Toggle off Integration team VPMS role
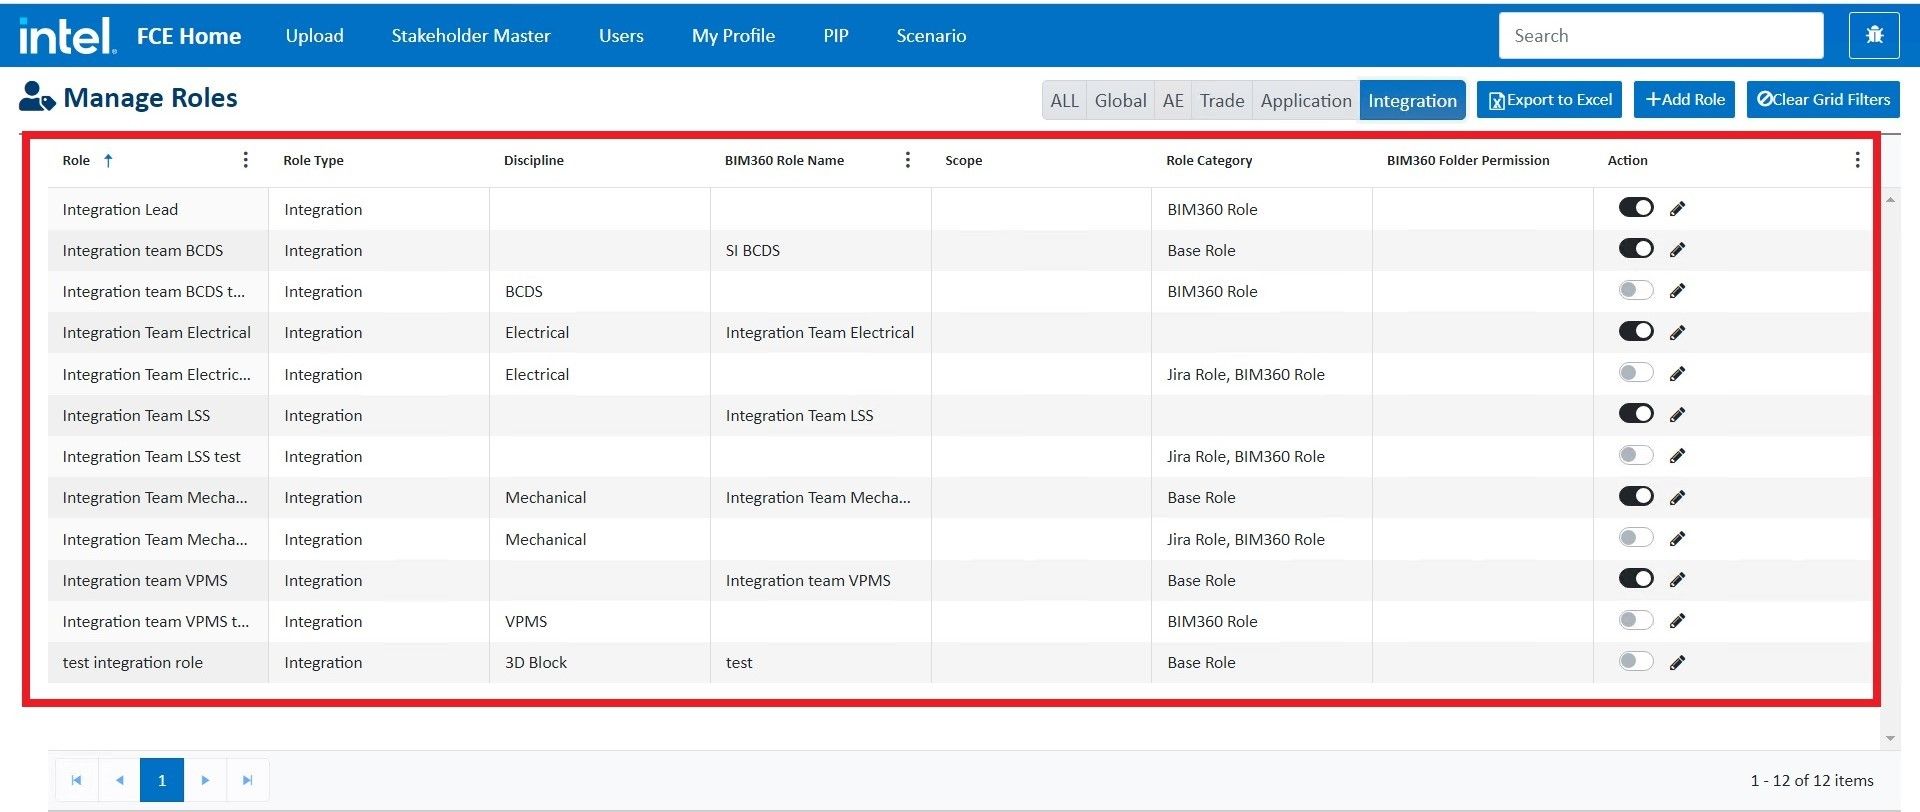 click(x=1636, y=579)
